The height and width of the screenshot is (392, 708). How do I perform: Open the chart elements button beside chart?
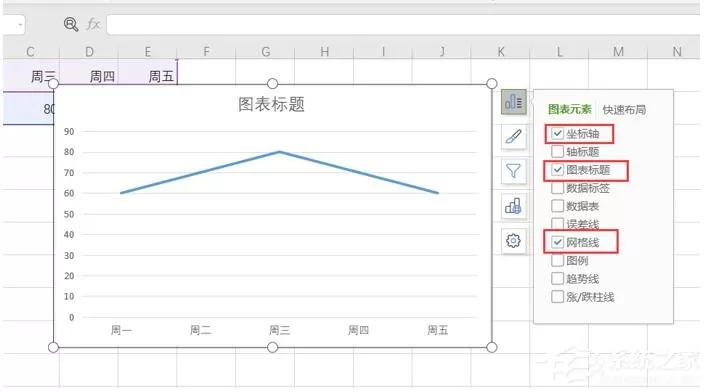[x=513, y=102]
